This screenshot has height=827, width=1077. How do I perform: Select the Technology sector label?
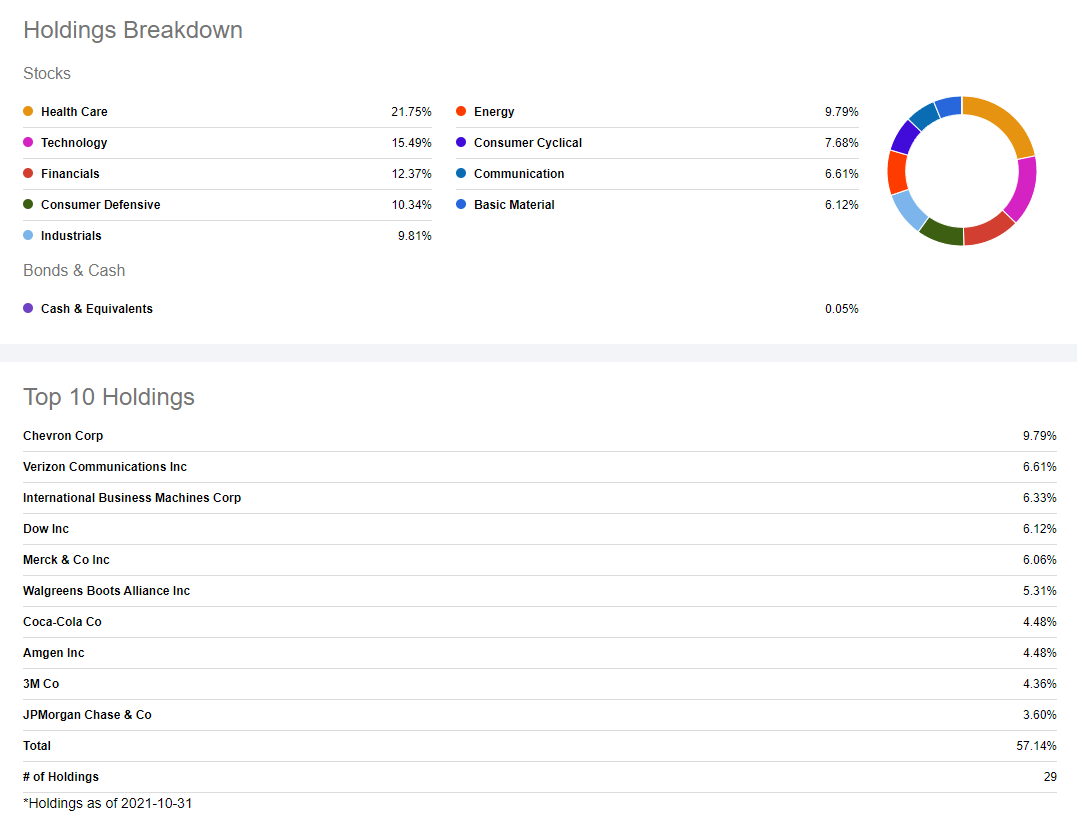point(74,143)
